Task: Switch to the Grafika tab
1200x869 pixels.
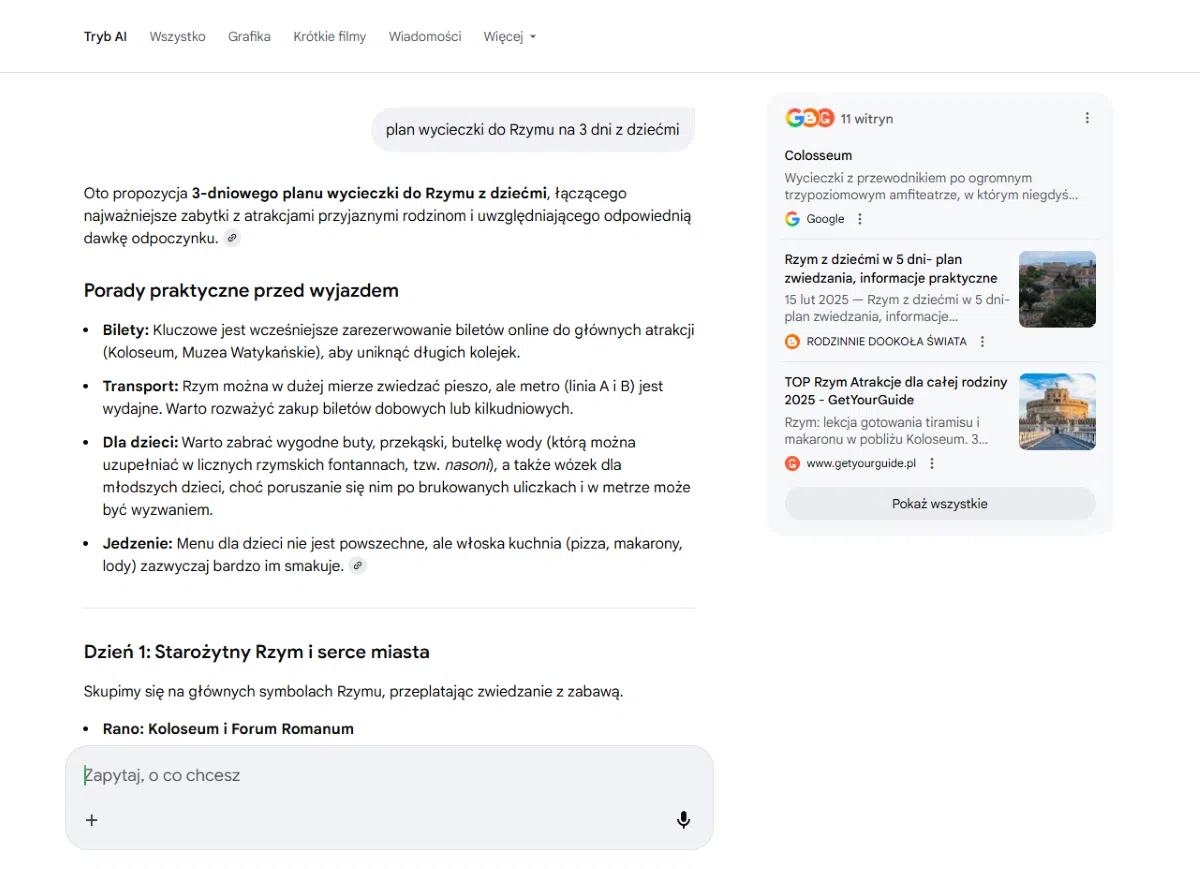Action: point(249,36)
